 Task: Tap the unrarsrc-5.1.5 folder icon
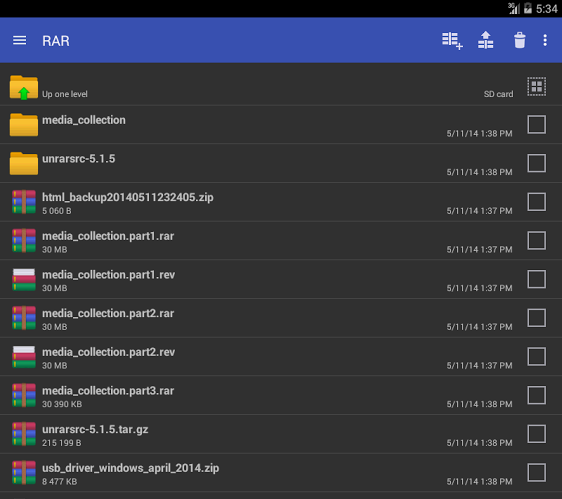tap(24, 163)
